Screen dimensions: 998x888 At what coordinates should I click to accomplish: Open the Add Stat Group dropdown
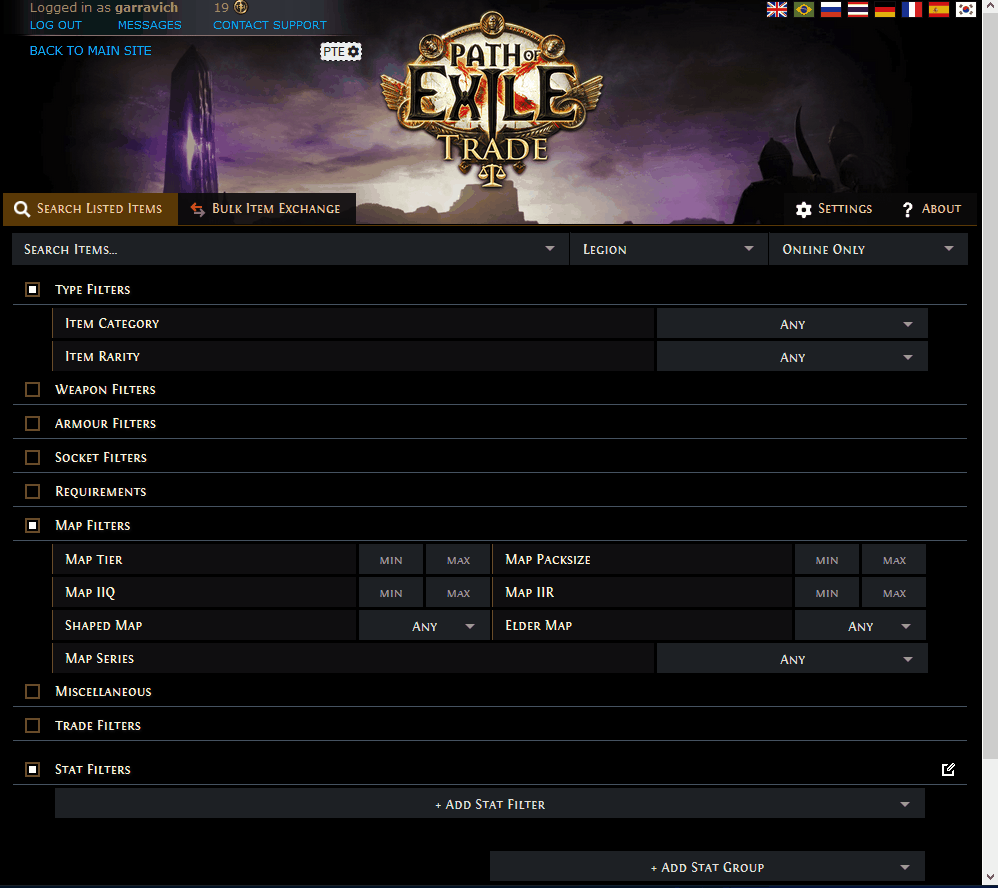point(707,868)
